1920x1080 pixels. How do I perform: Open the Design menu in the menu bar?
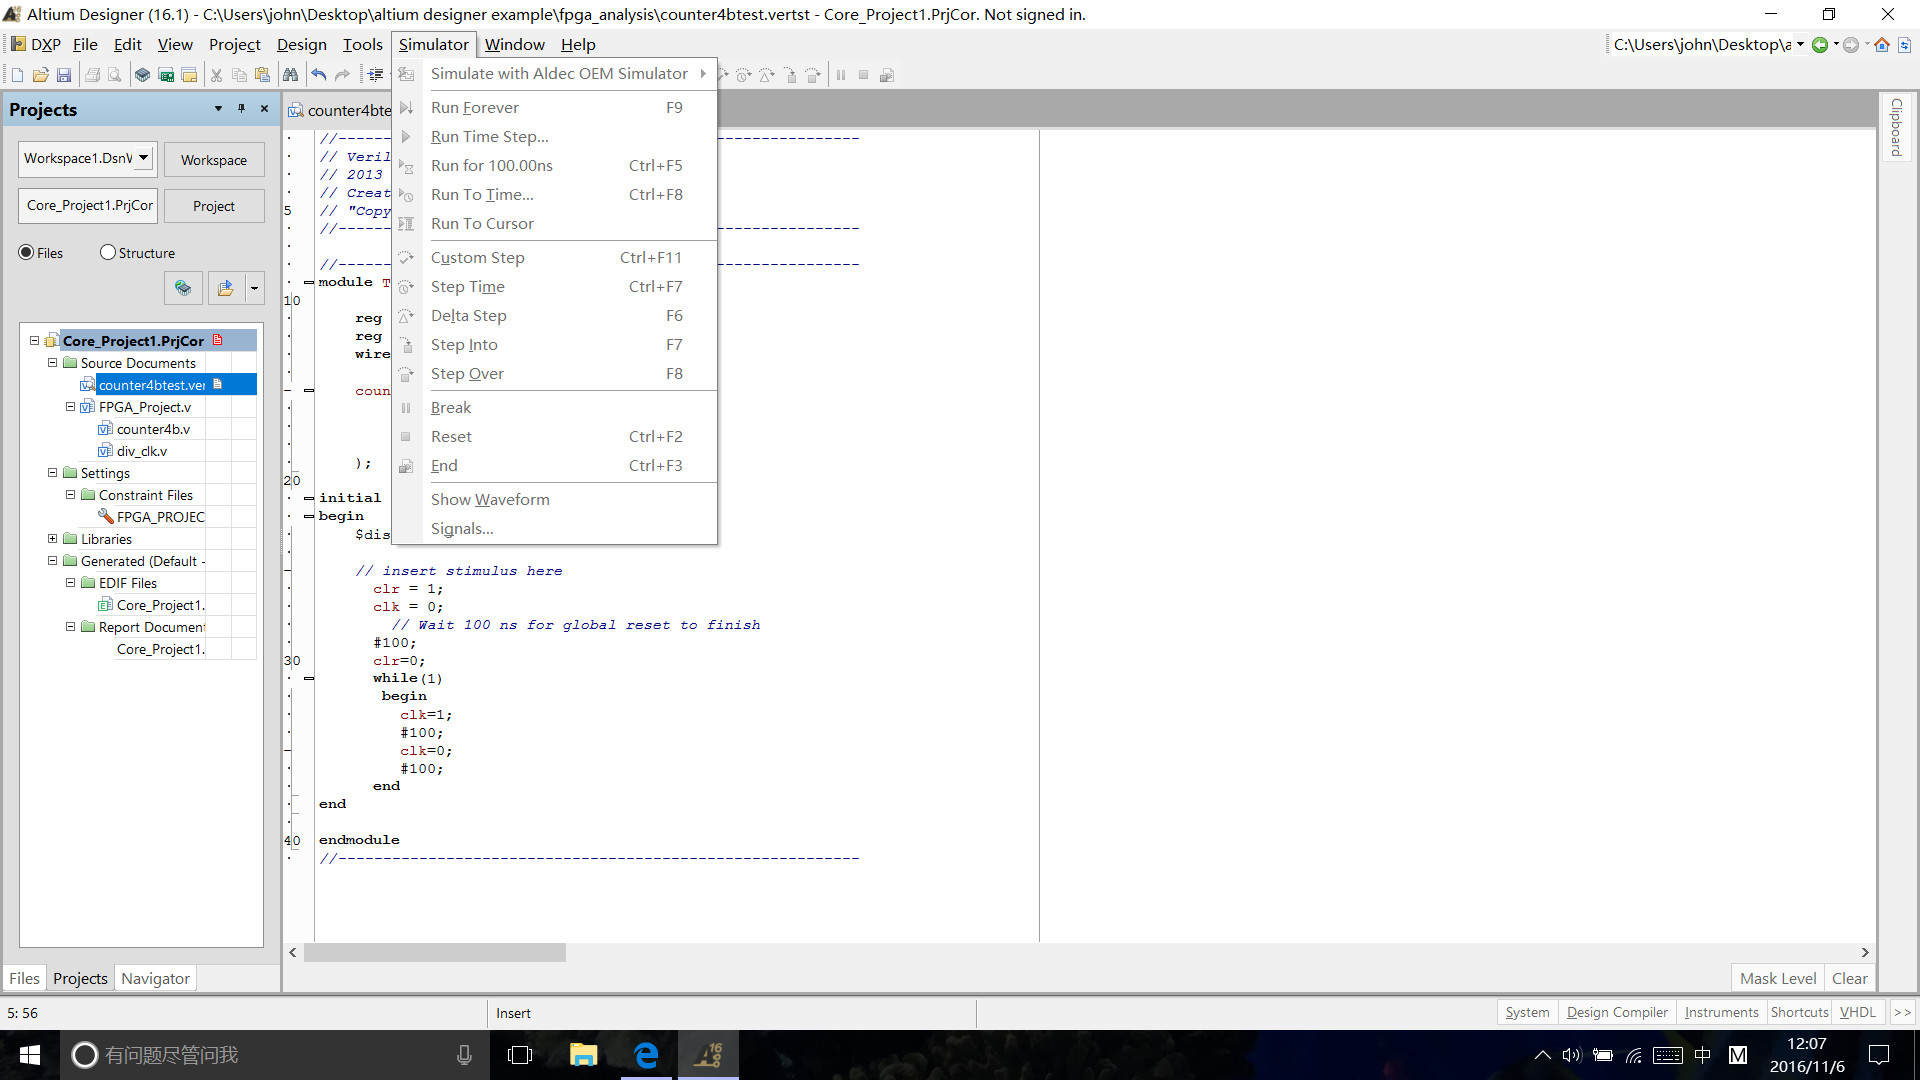click(x=301, y=45)
